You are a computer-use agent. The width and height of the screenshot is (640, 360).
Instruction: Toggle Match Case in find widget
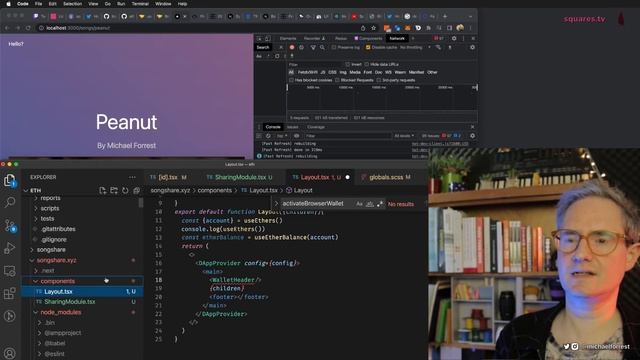359,204
